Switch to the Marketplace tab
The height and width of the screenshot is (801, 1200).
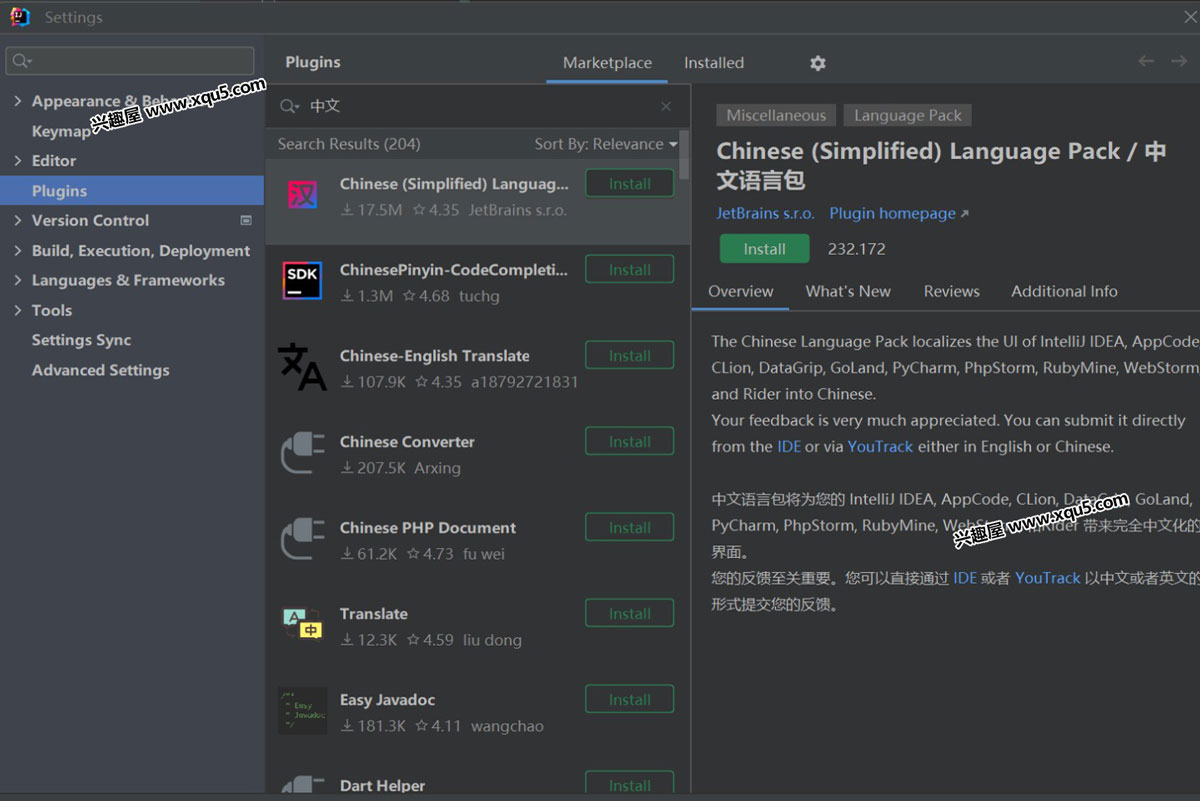(607, 63)
